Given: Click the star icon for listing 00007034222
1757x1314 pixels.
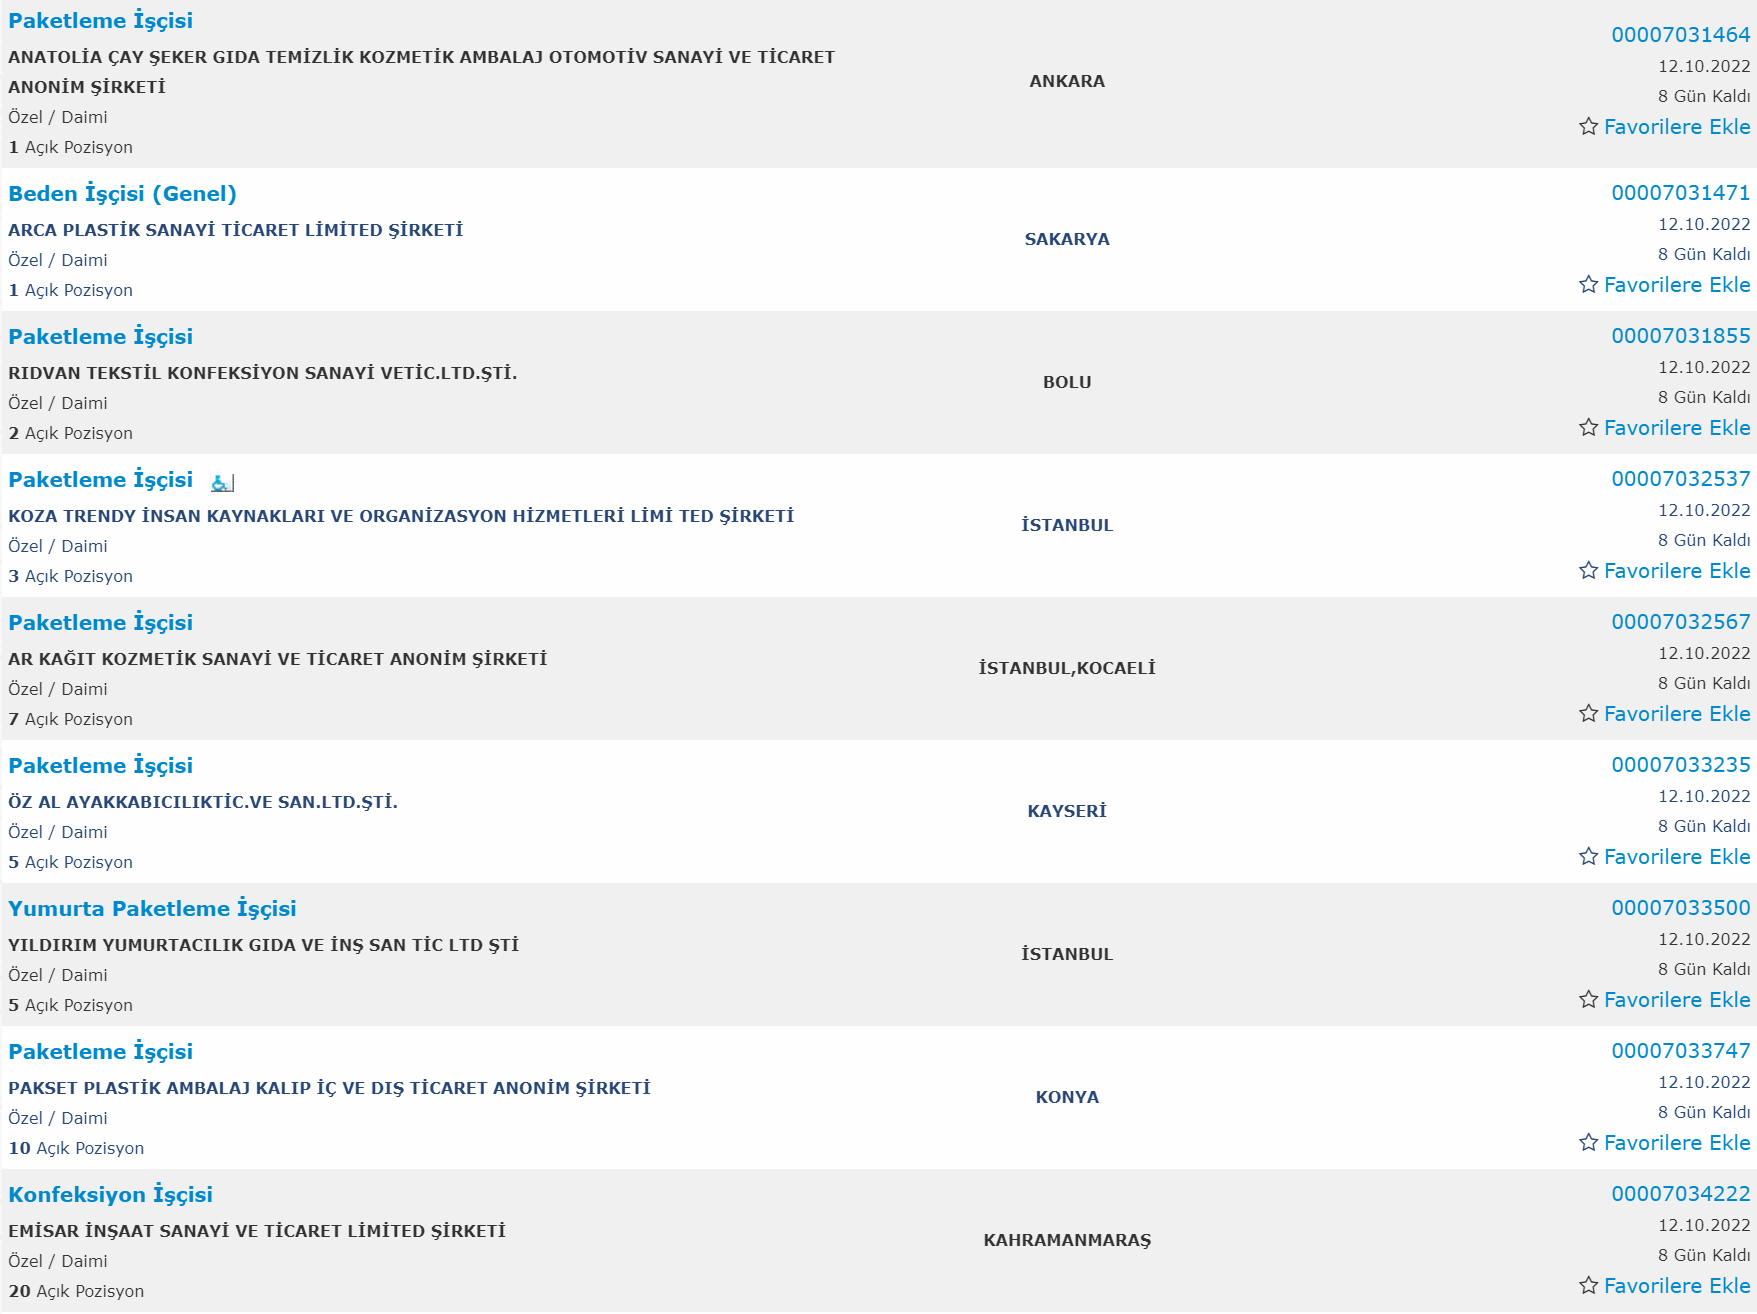Looking at the screenshot, I should tap(1588, 1285).
